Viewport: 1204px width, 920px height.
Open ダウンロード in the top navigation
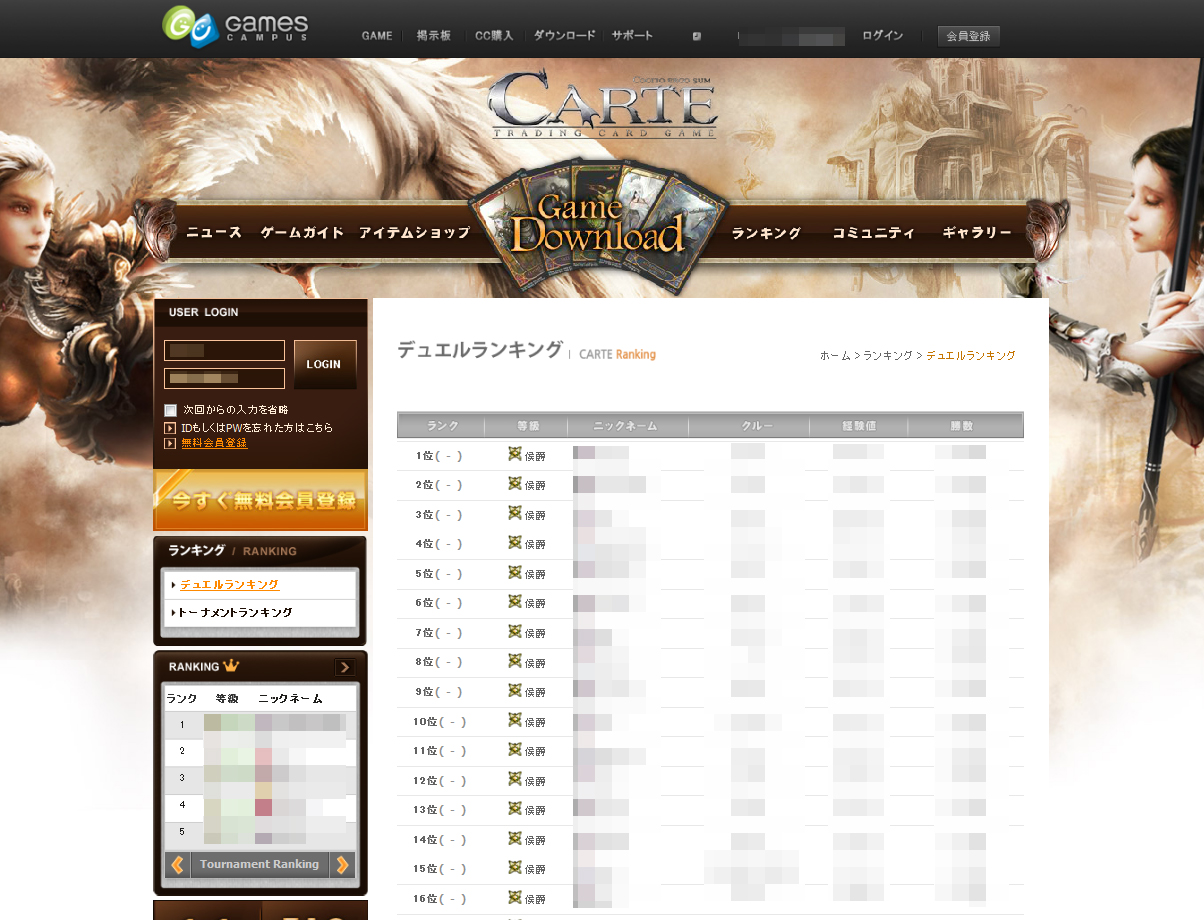tap(564, 36)
